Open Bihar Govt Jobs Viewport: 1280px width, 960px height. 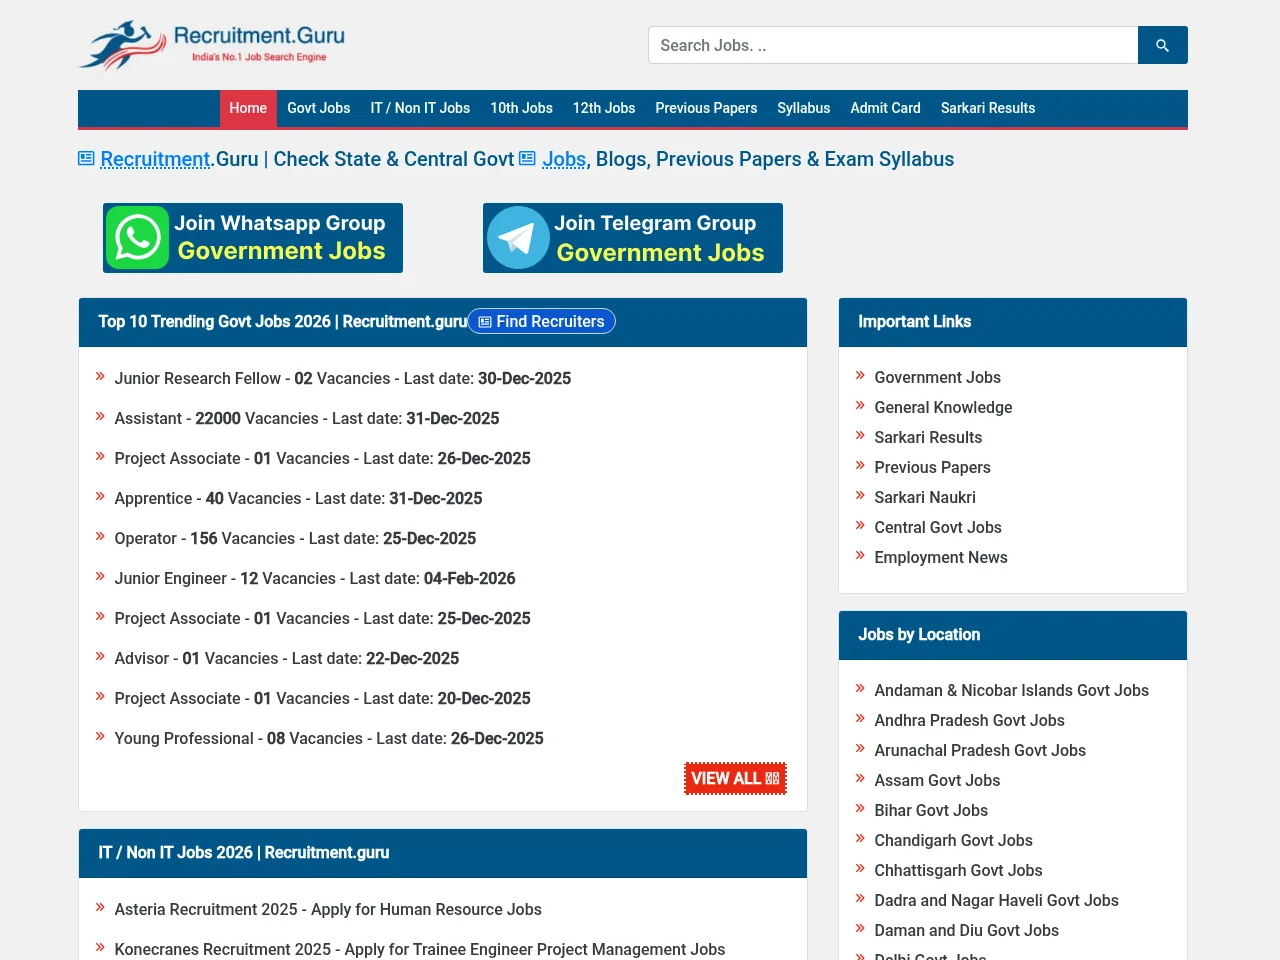click(x=931, y=810)
